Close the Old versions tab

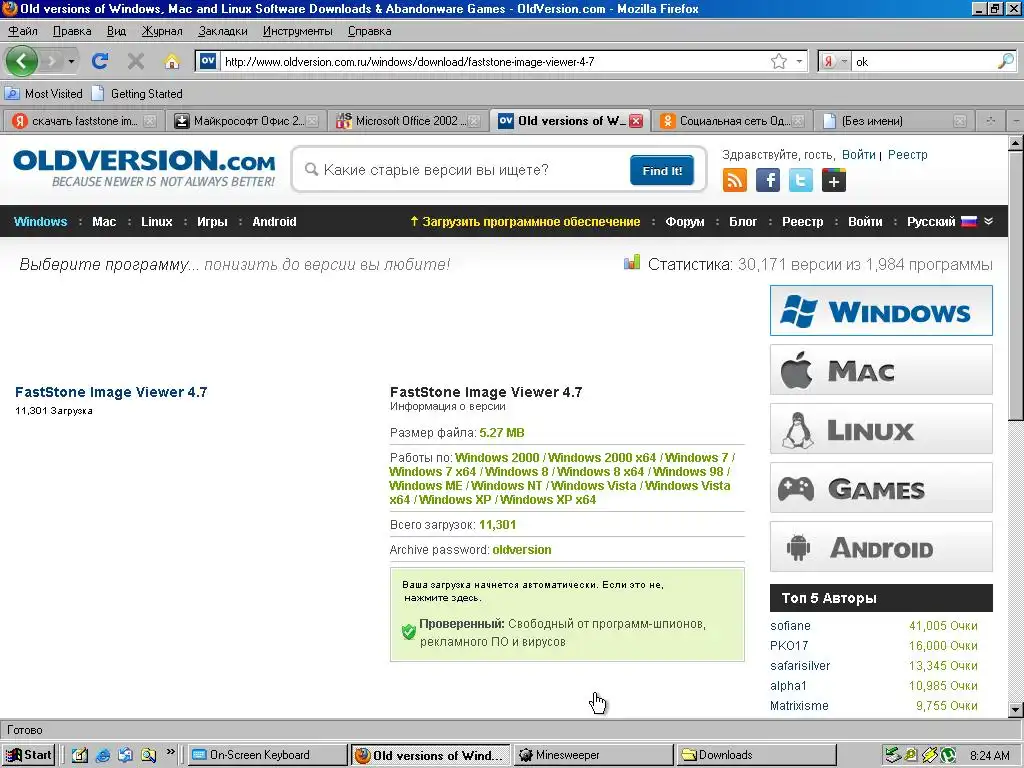click(635, 121)
